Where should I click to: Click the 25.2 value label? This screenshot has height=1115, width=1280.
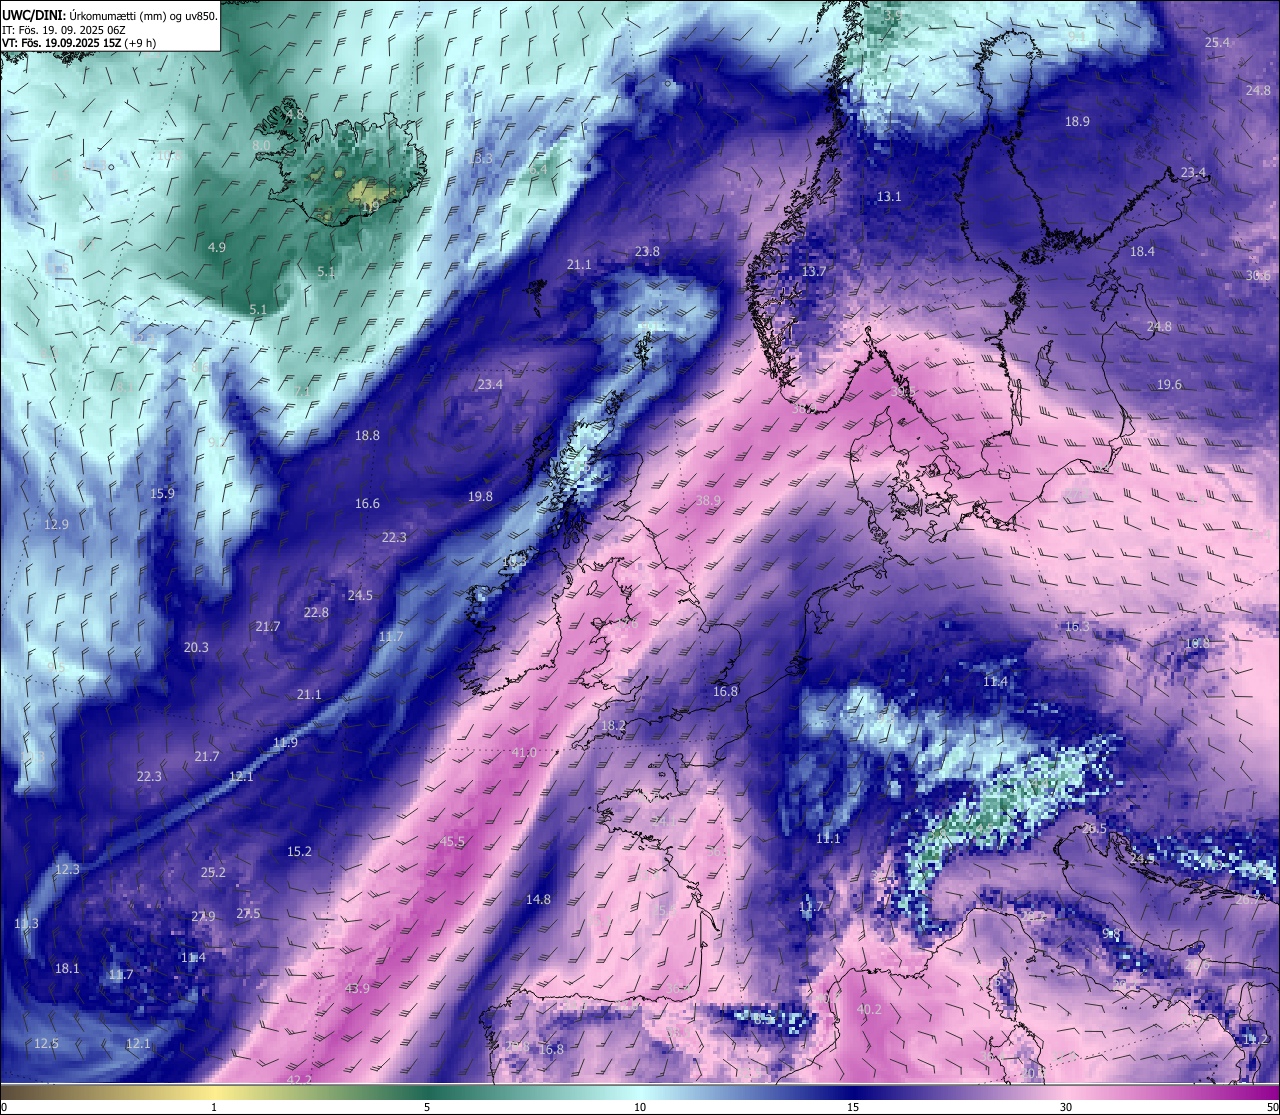[213, 872]
